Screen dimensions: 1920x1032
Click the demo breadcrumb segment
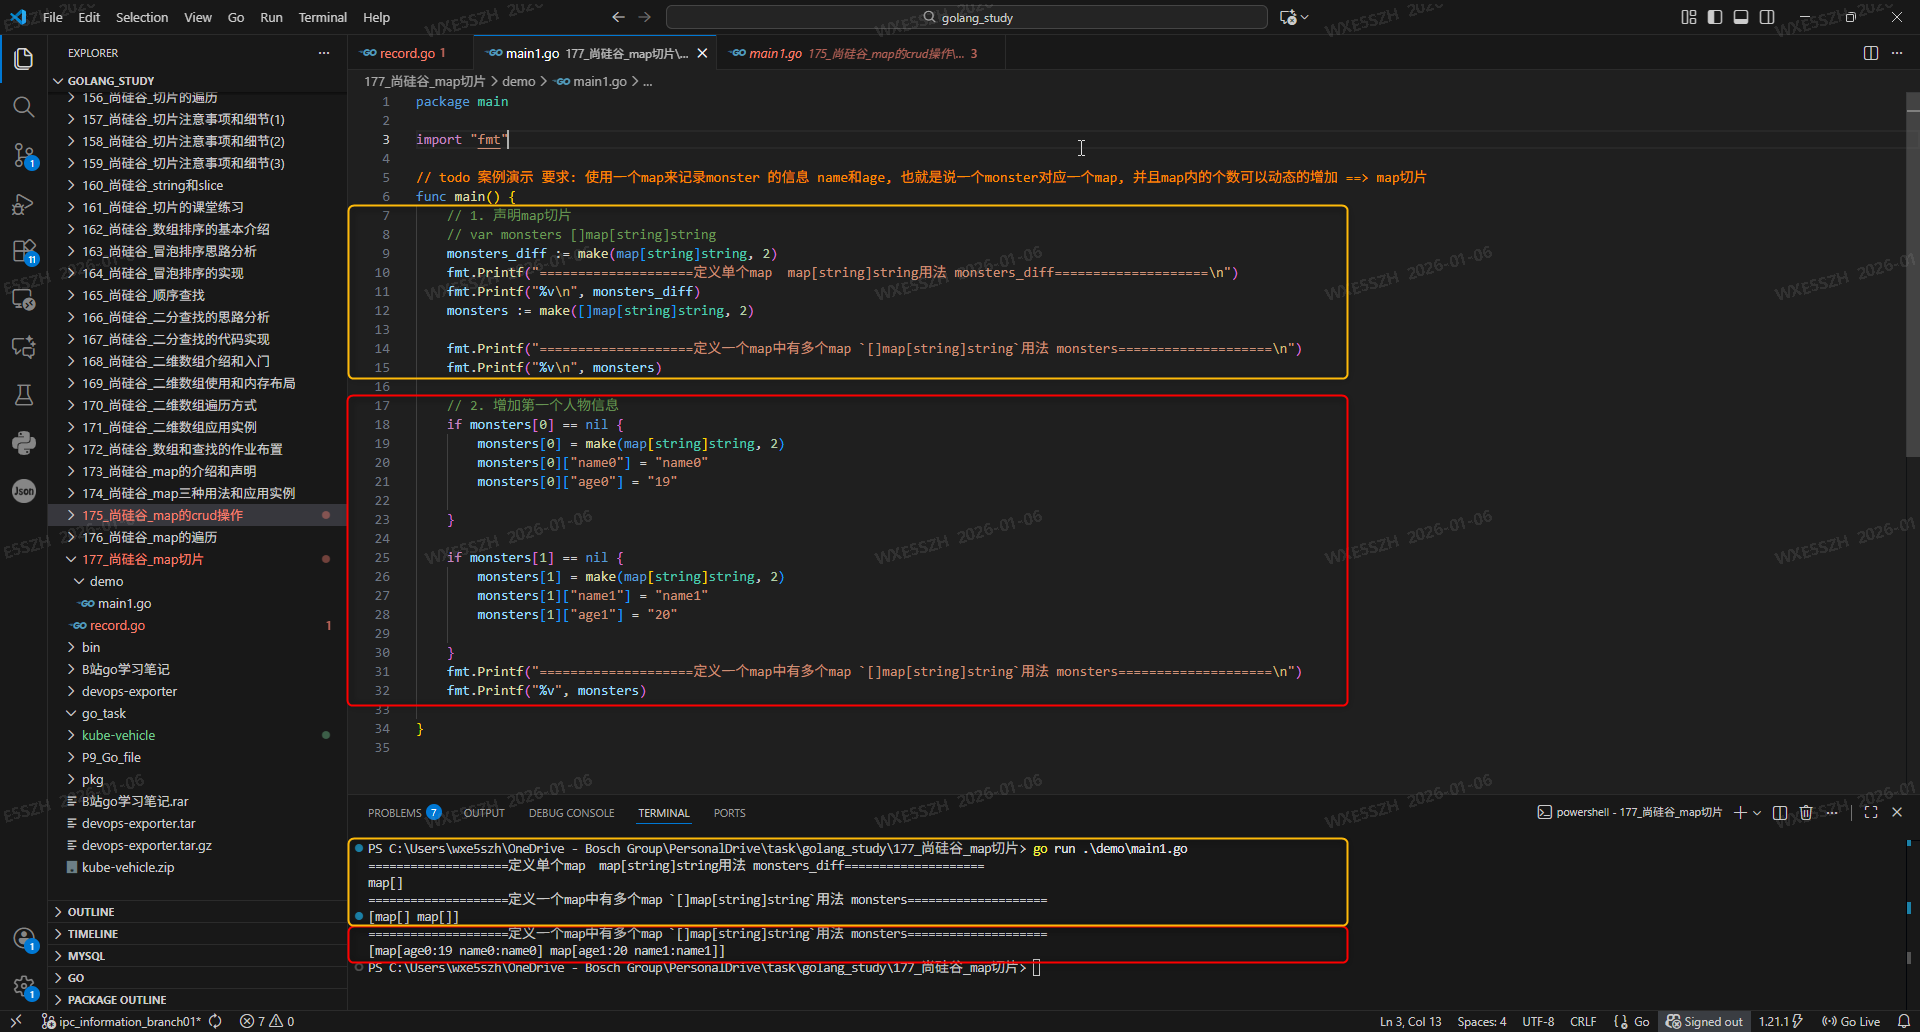pos(519,81)
